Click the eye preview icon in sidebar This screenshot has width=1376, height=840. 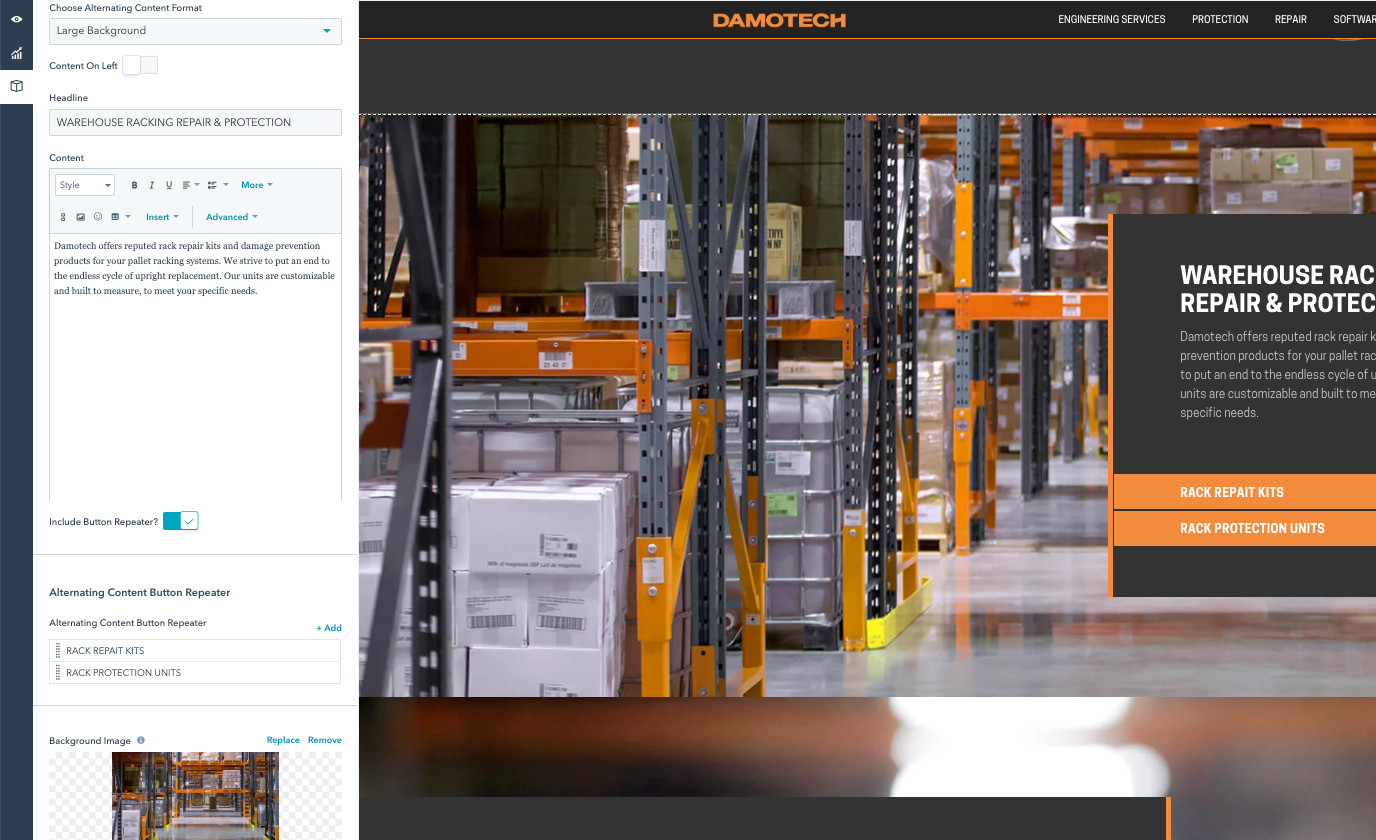pos(16,19)
